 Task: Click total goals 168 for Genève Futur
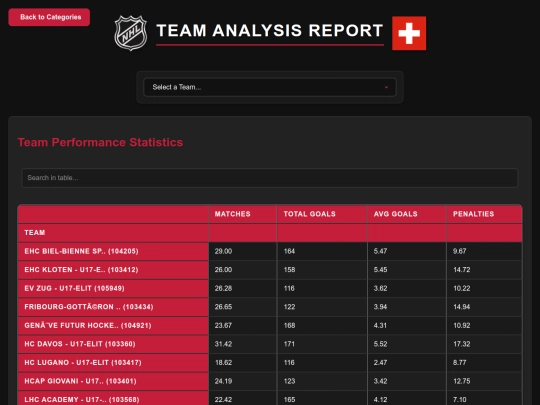(x=289, y=325)
